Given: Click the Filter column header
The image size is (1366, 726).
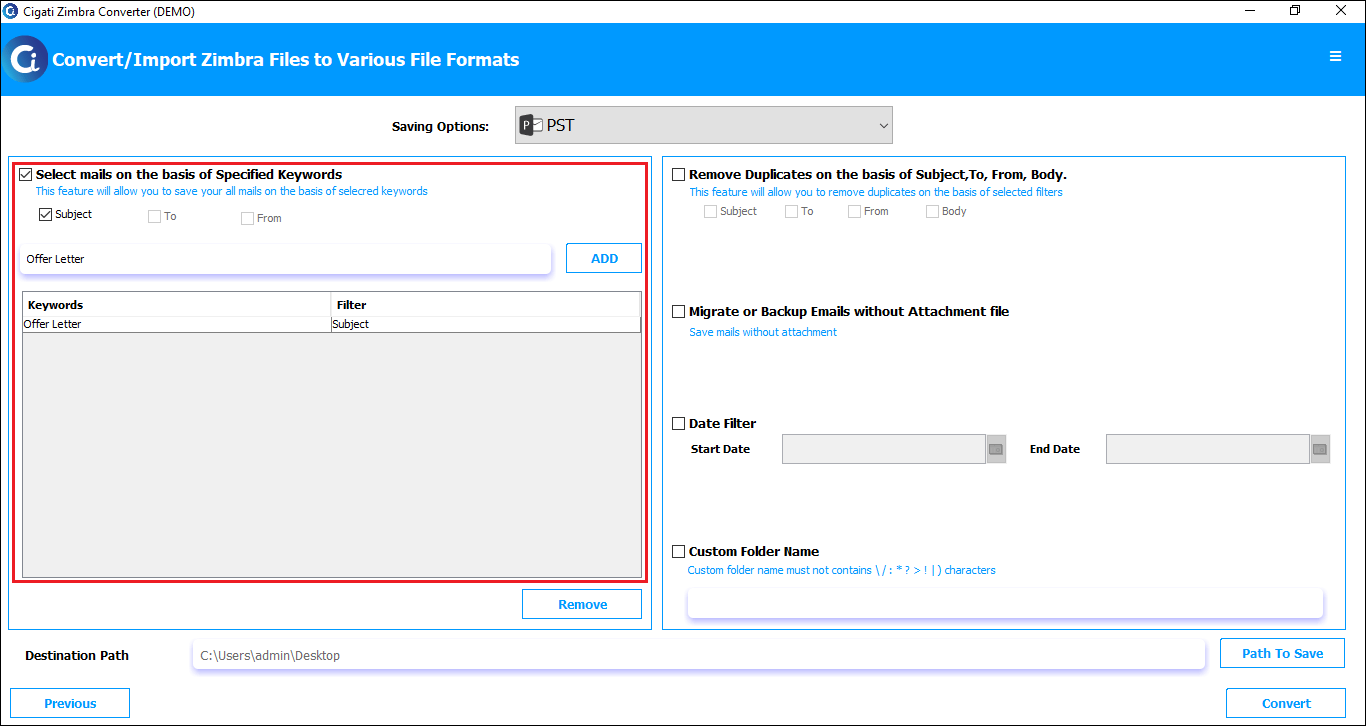Looking at the screenshot, I should pos(486,304).
